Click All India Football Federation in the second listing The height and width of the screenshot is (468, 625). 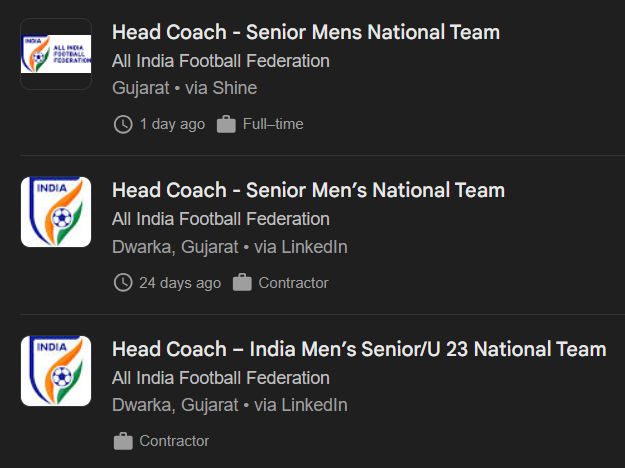pyautogui.click(x=221, y=219)
